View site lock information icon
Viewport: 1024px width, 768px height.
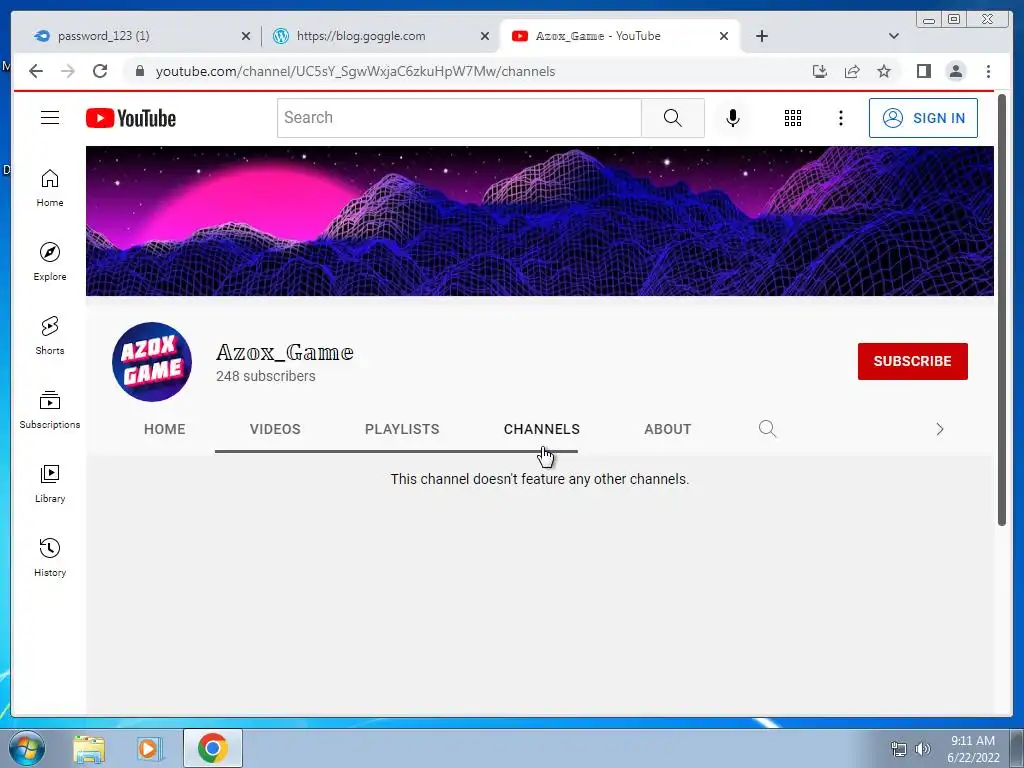tap(139, 71)
